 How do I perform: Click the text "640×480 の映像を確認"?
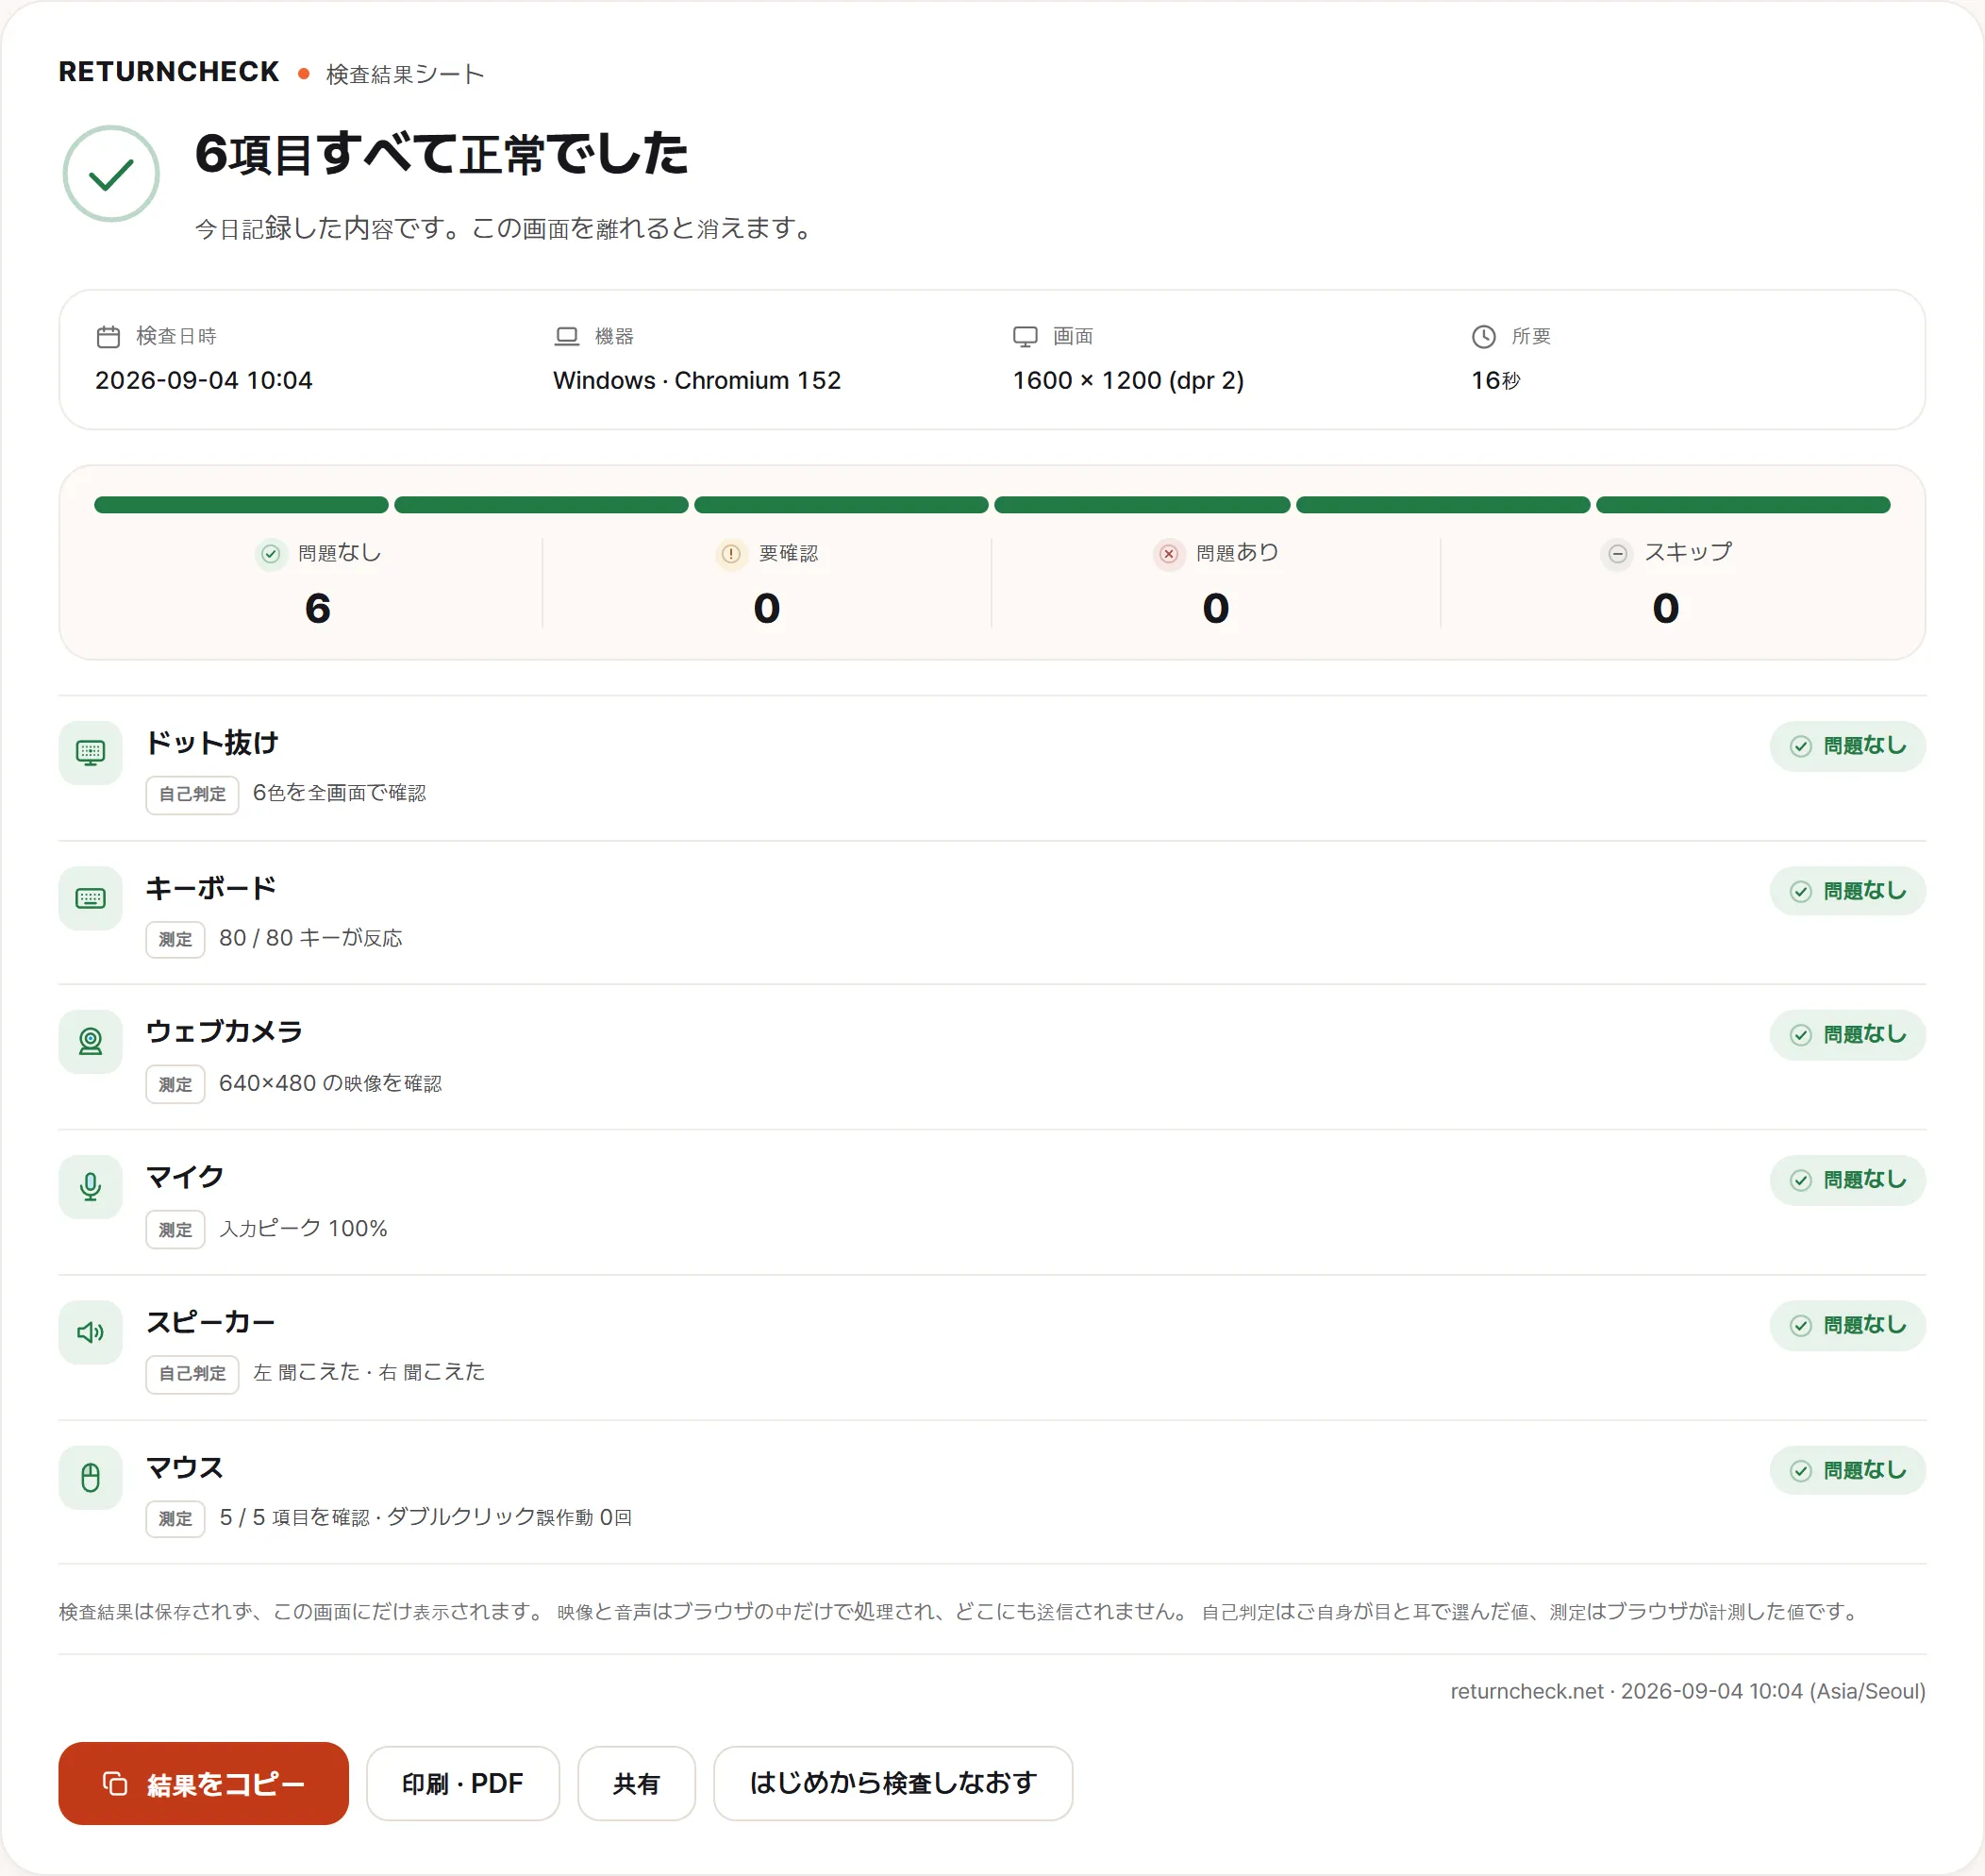330,1083
